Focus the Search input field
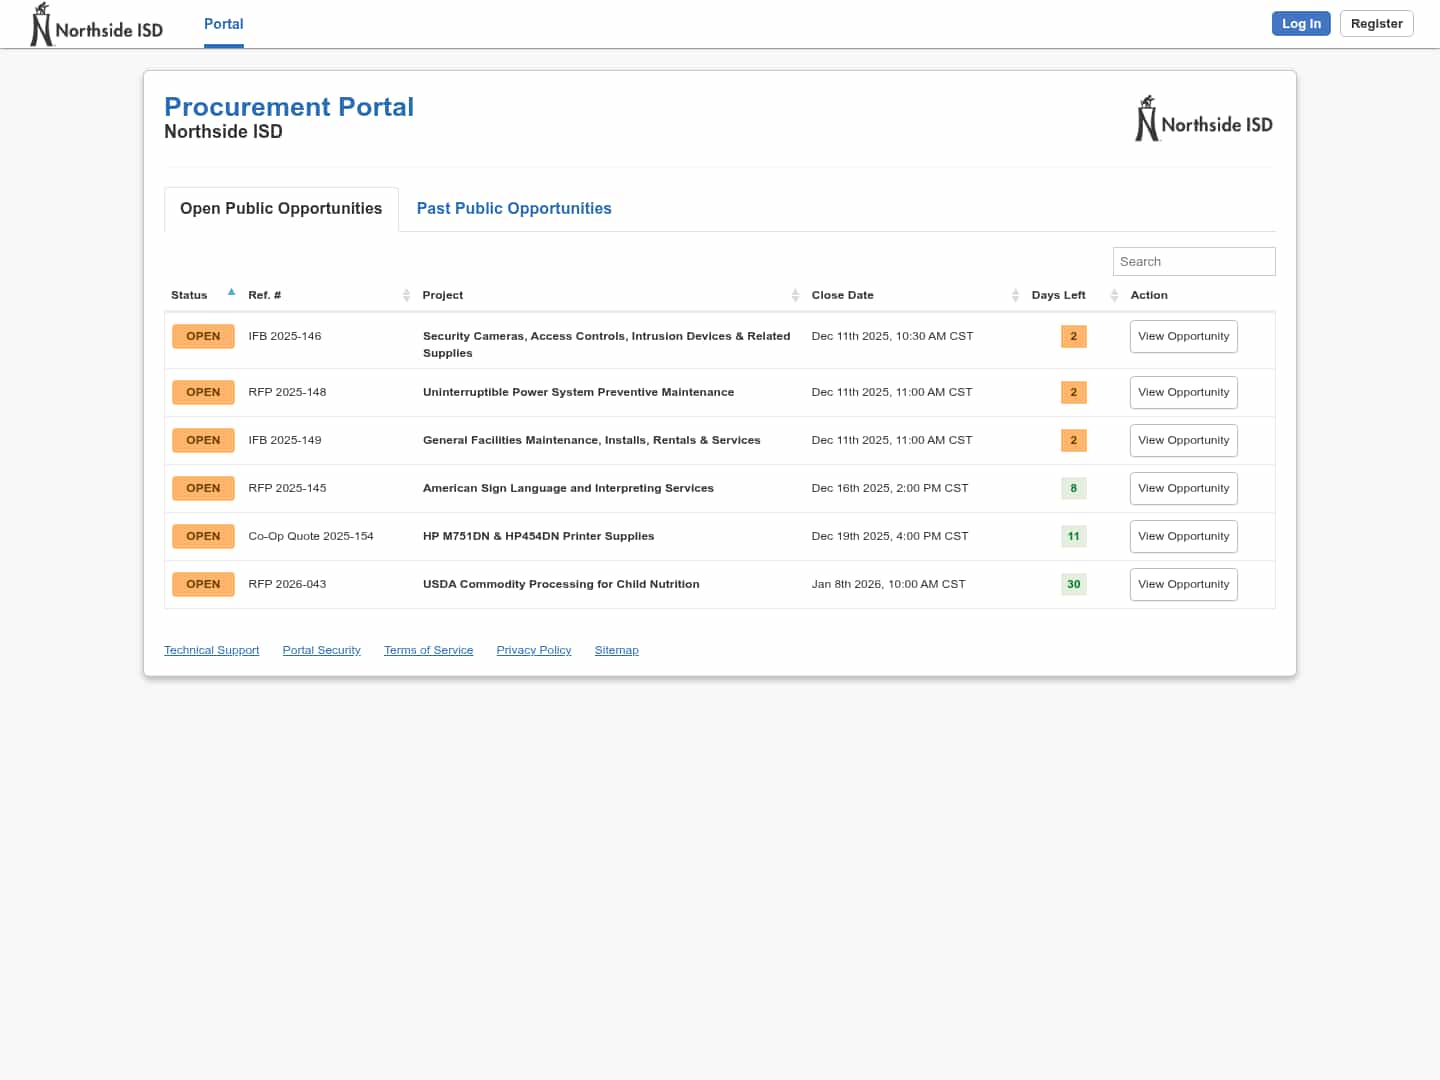This screenshot has width=1440, height=1080. [x=1193, y=261]
